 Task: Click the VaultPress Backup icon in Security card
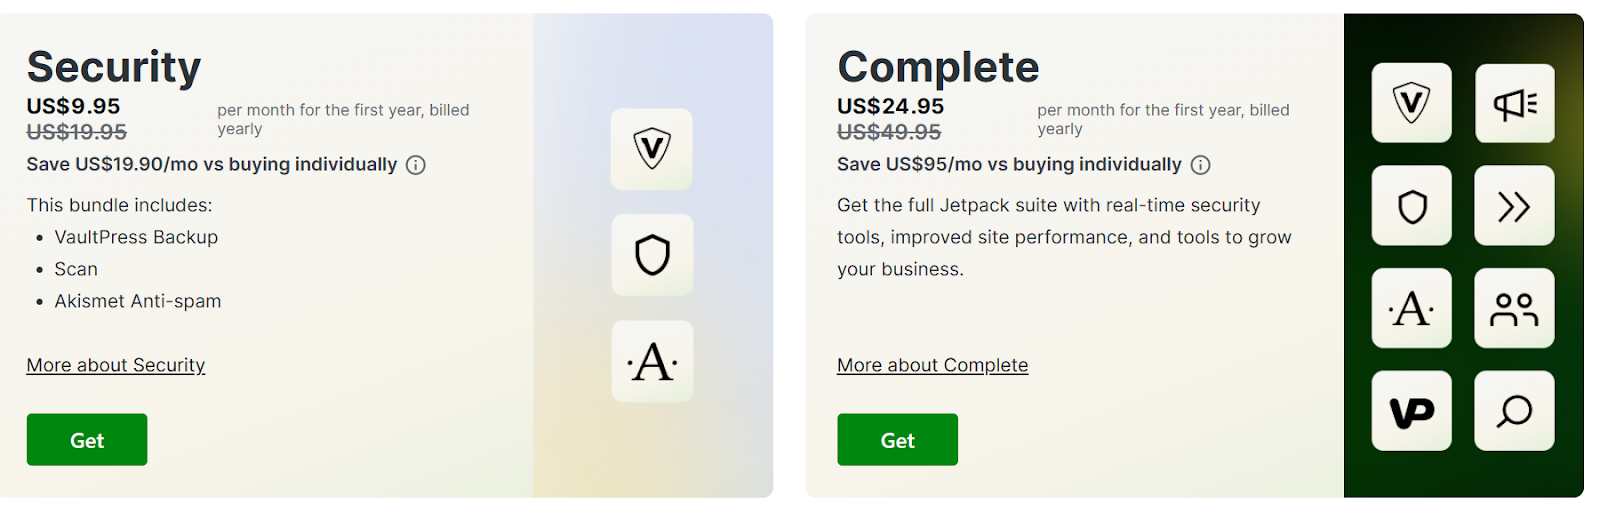tap(652, 149)
